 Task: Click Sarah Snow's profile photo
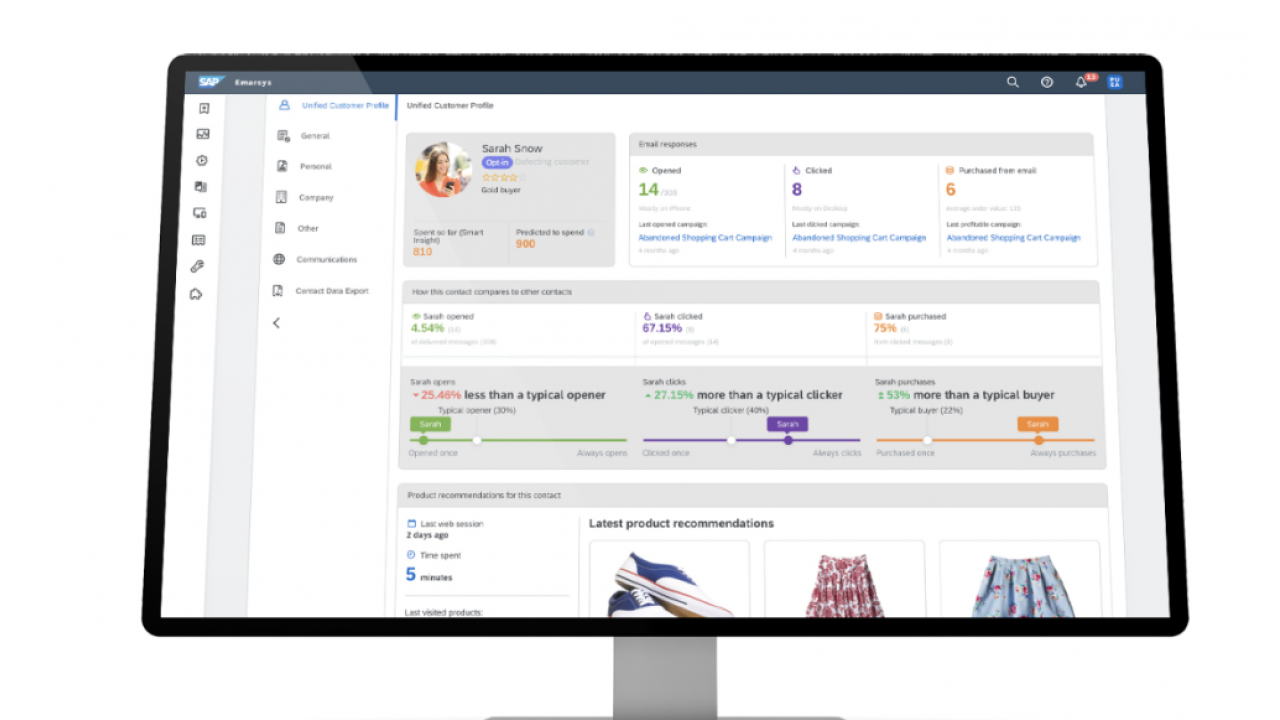(x=443, y=169)
